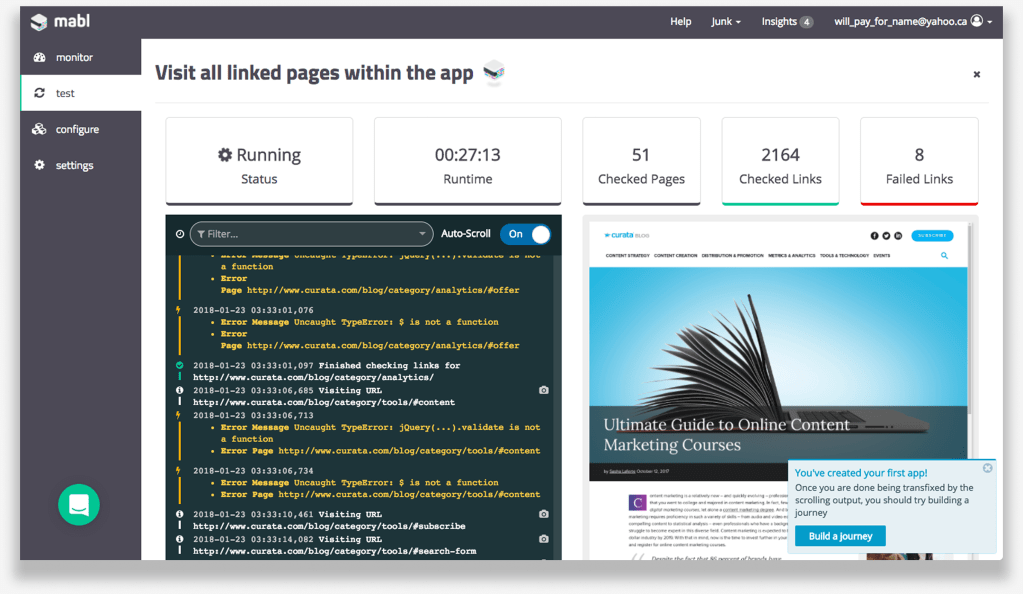The height and width of the screenshot is (594, 1023).
Task: Click the Help link in the top bar
Action: [x=680, y=21]
